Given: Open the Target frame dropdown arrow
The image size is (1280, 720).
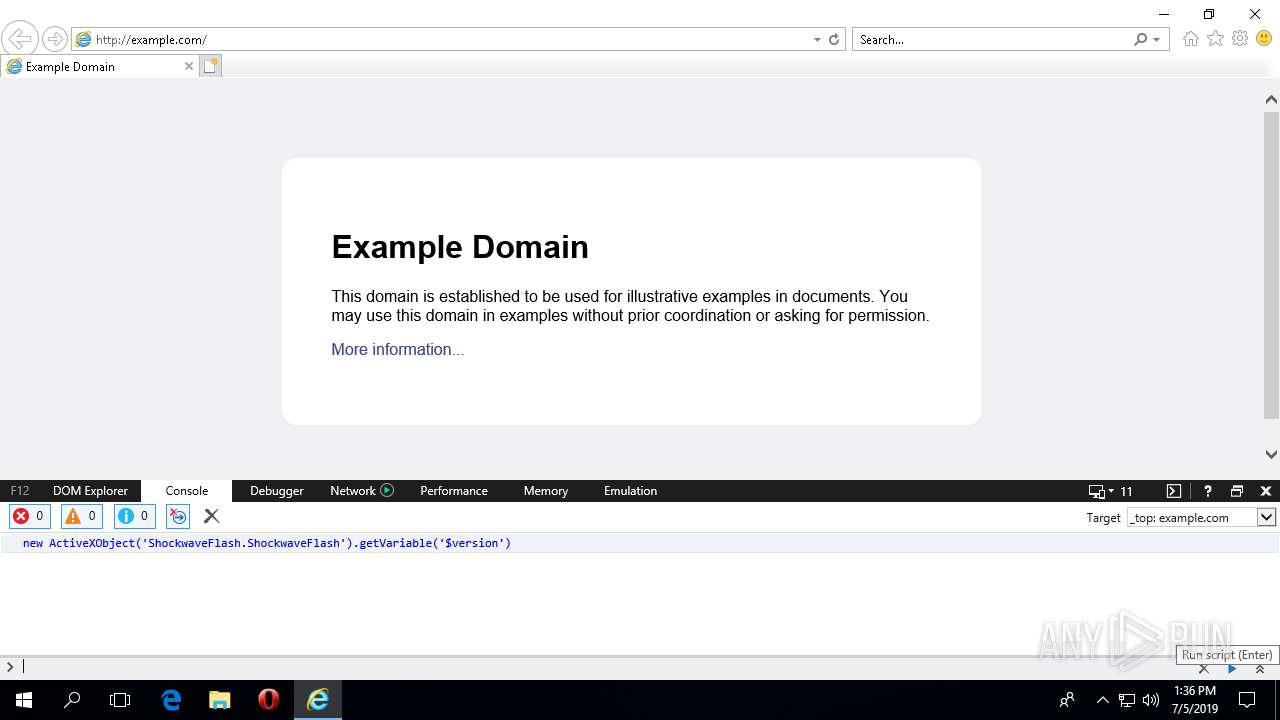Looking at the screenshot, I should click(x=1266, y=517).
